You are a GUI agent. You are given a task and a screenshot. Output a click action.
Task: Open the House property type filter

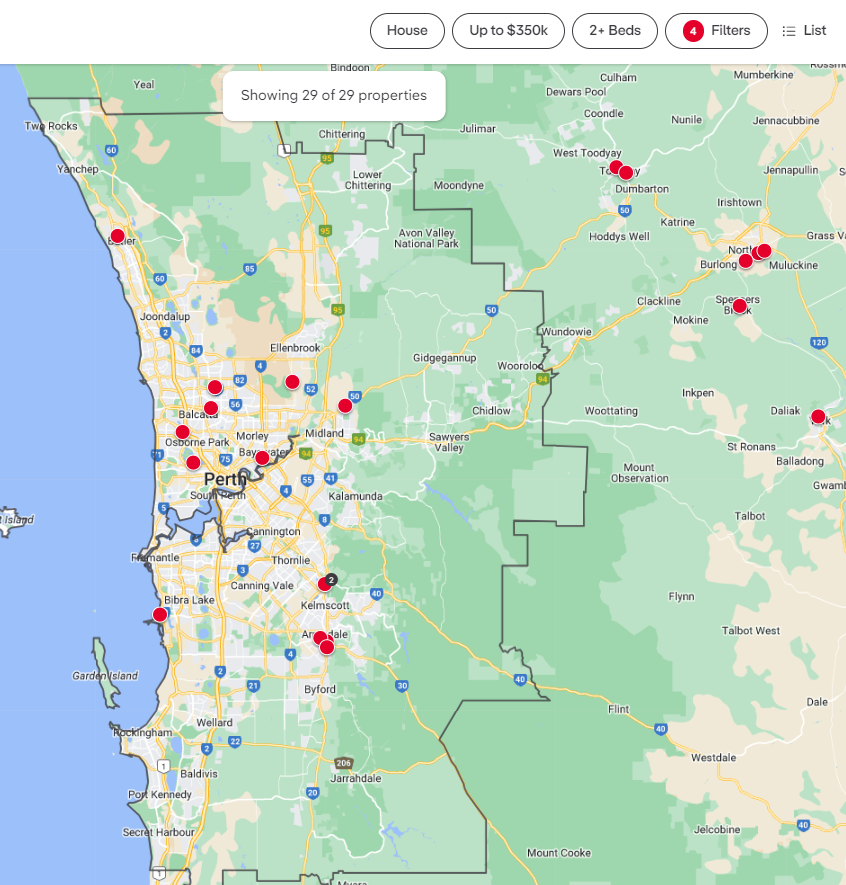pyautogui.click(x=407, y=31)
